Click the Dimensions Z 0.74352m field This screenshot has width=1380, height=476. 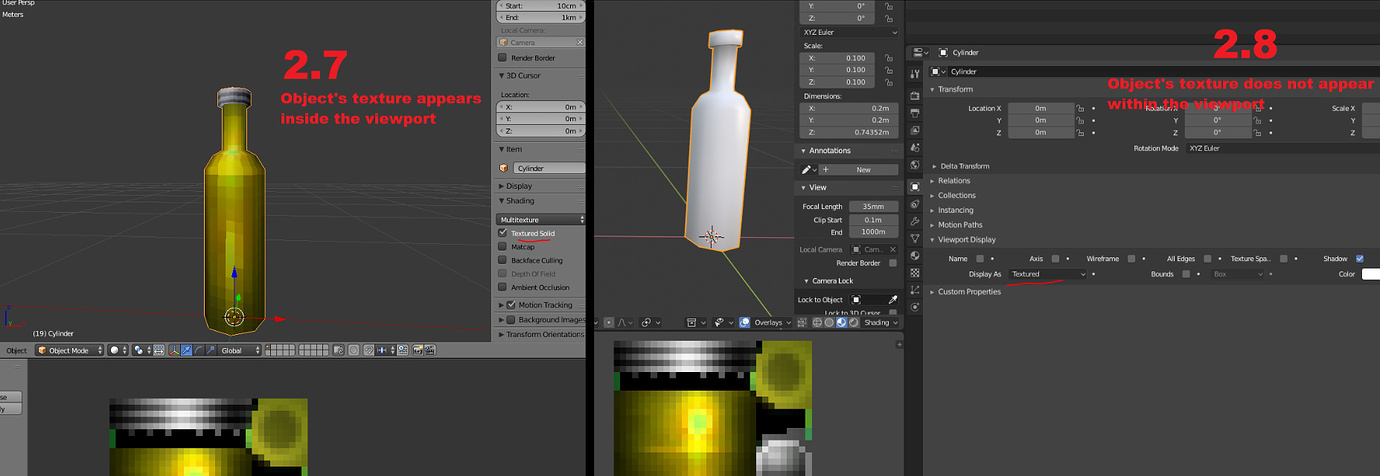849,132
